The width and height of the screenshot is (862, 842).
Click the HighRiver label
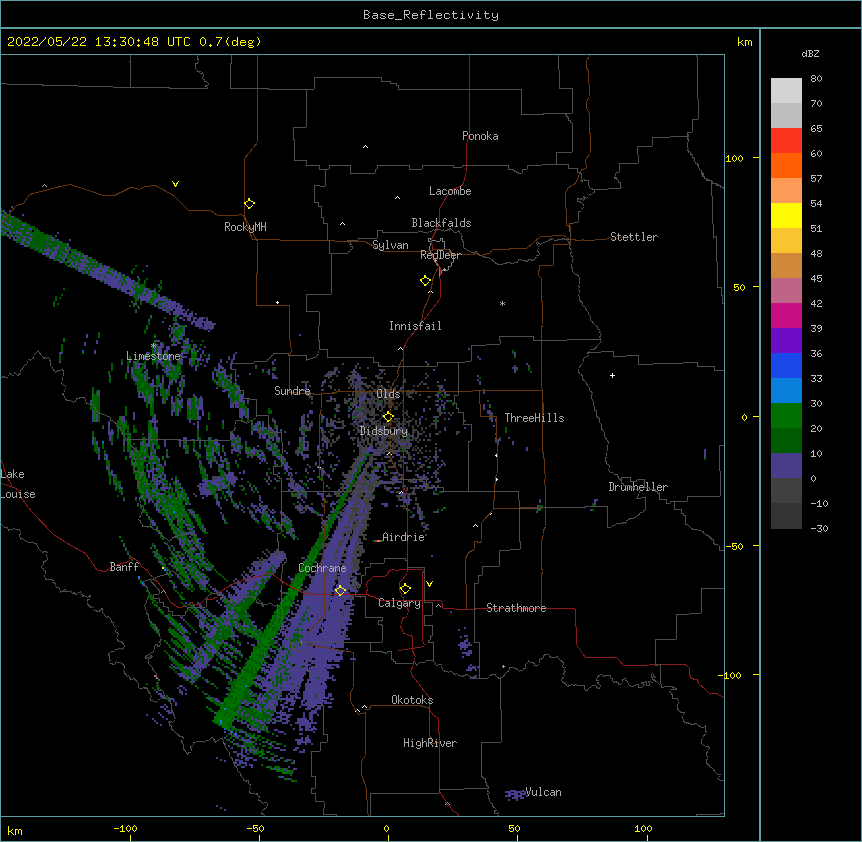pyautogui.click(x=430, y=743)
